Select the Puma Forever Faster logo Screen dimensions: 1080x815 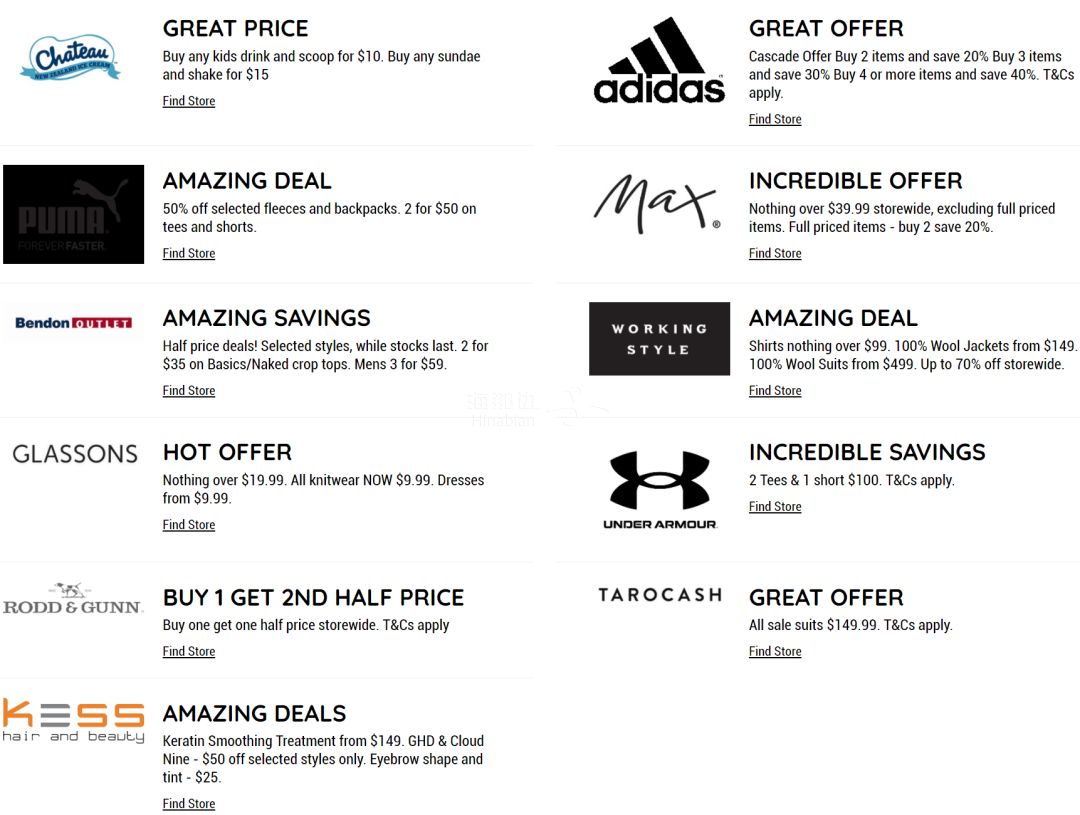(74, 214)
